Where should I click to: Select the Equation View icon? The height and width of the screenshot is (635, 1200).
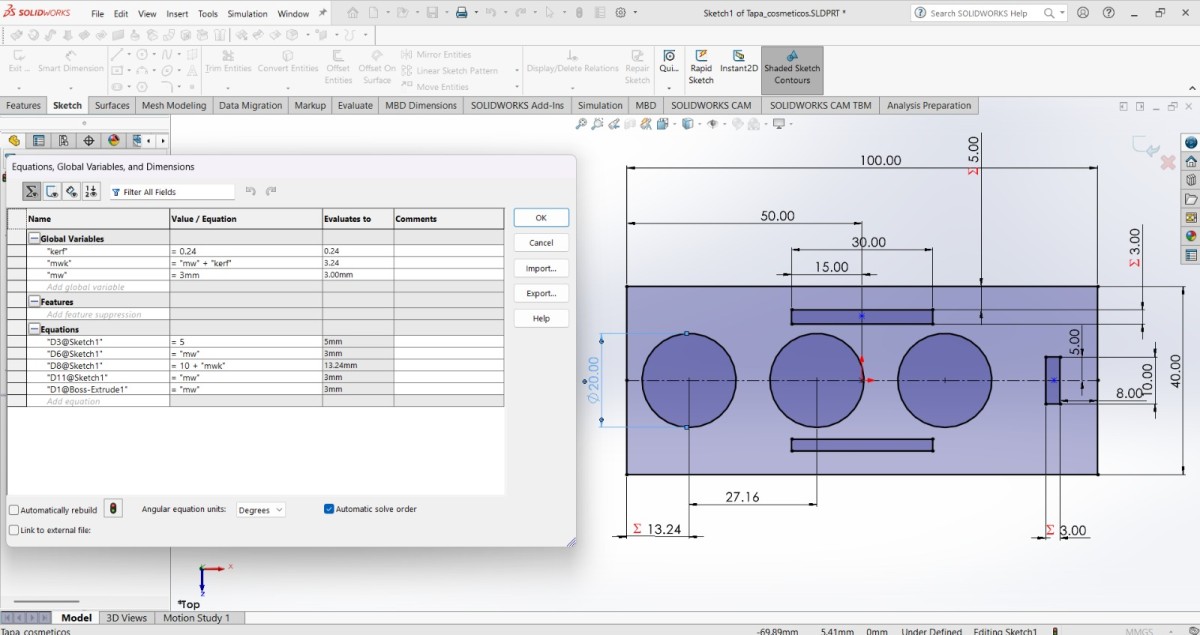32,191
